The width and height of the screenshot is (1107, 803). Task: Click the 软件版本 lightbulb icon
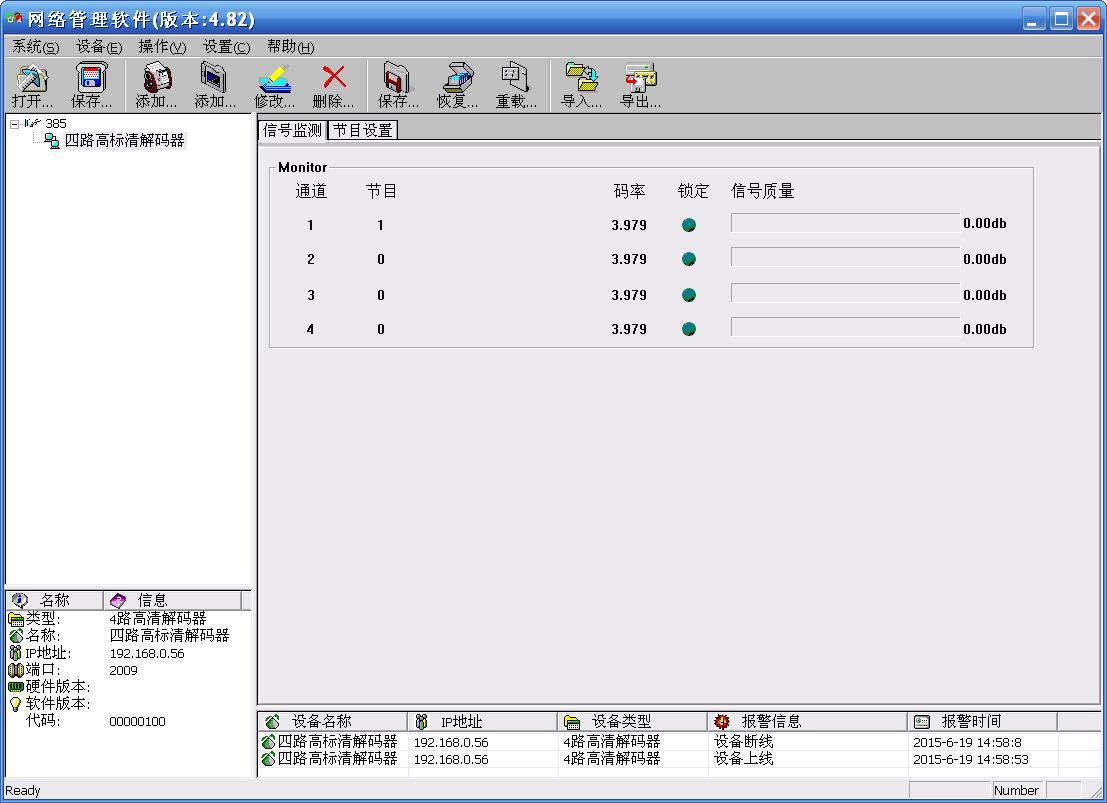16,704
